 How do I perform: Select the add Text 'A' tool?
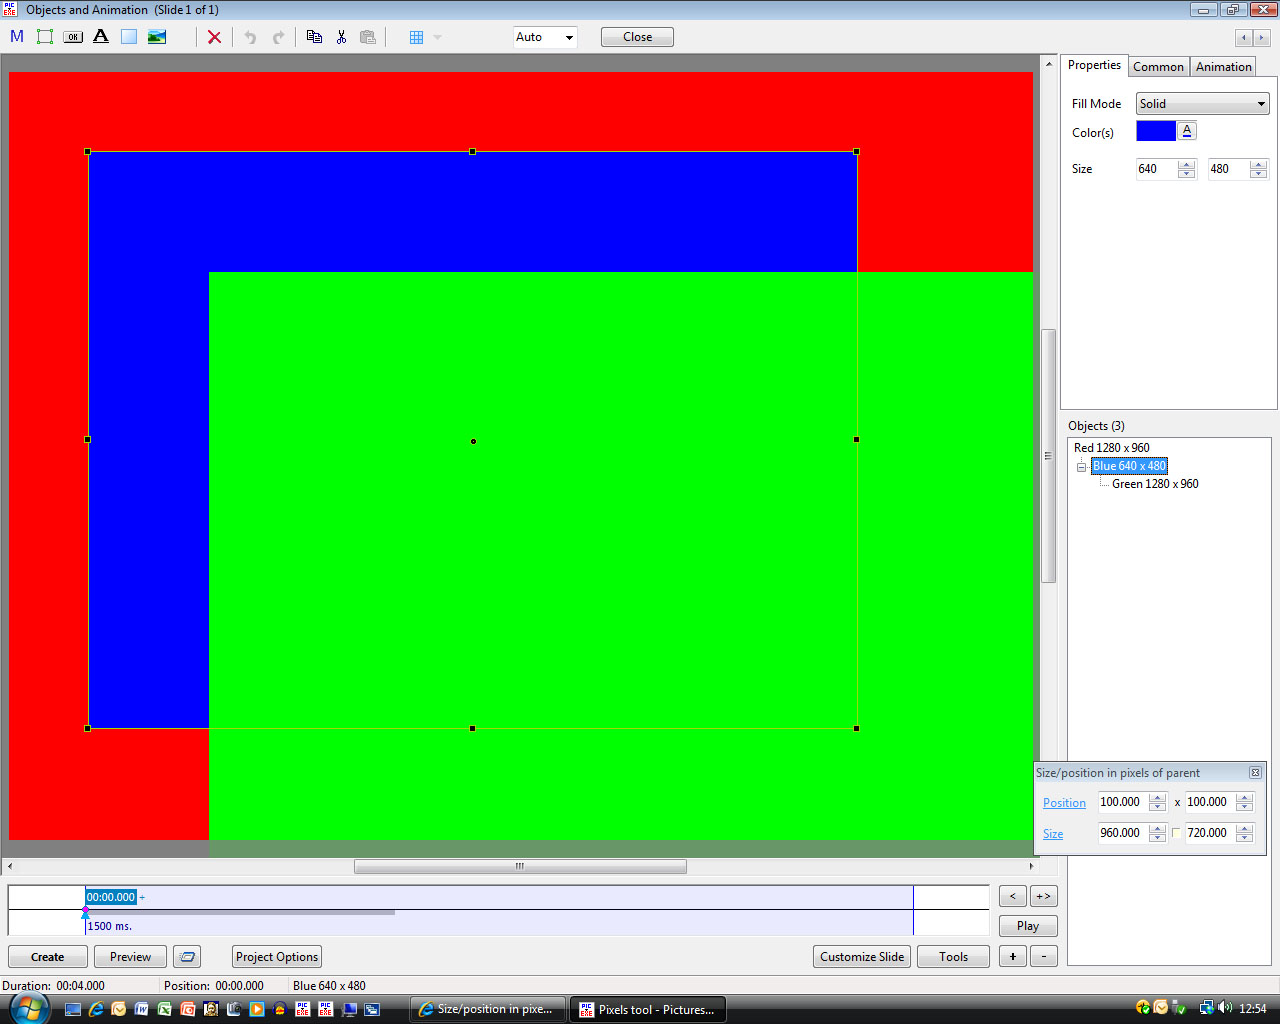pos(101,37)
